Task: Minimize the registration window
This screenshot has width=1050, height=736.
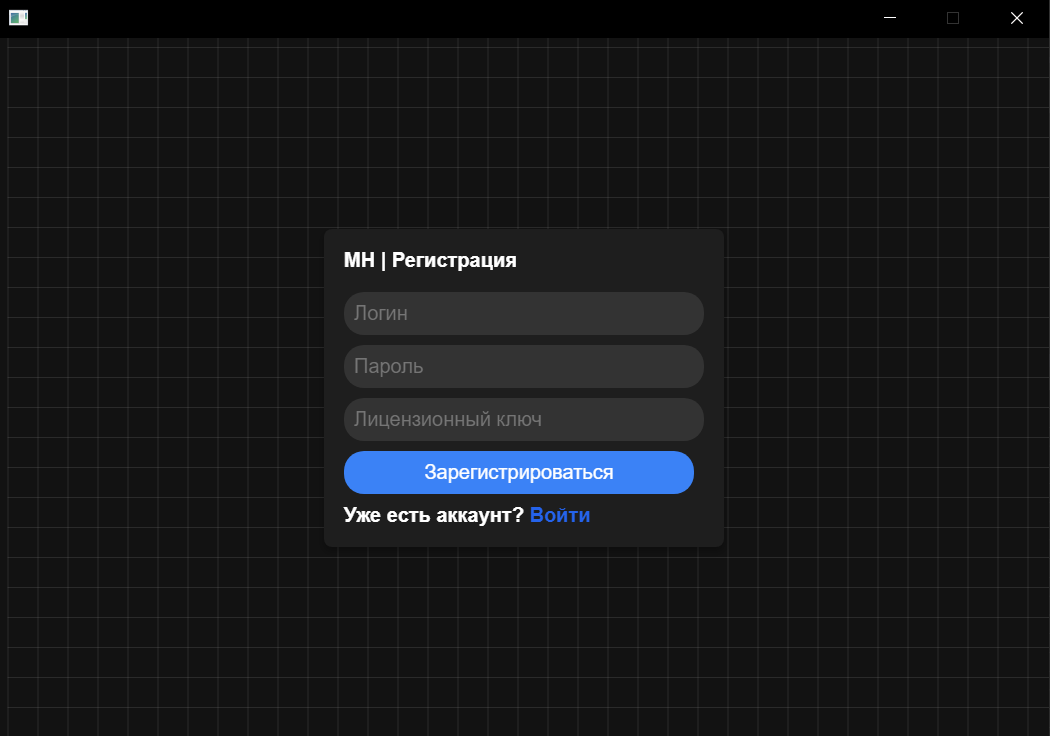Action: click(890, 18)
